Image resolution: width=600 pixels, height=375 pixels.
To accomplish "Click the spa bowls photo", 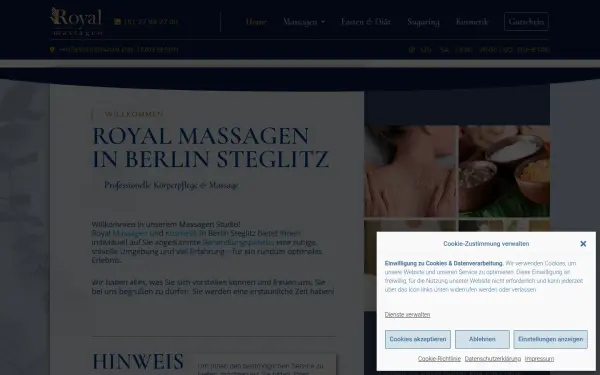I will coord(504,171).
